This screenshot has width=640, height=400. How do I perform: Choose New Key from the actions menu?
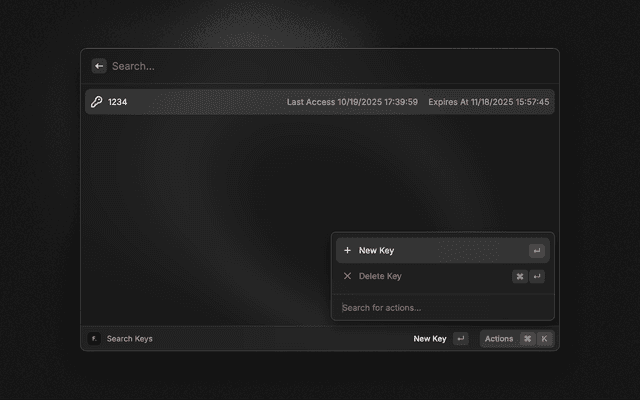pyautogui.click(x=377, y=250)
